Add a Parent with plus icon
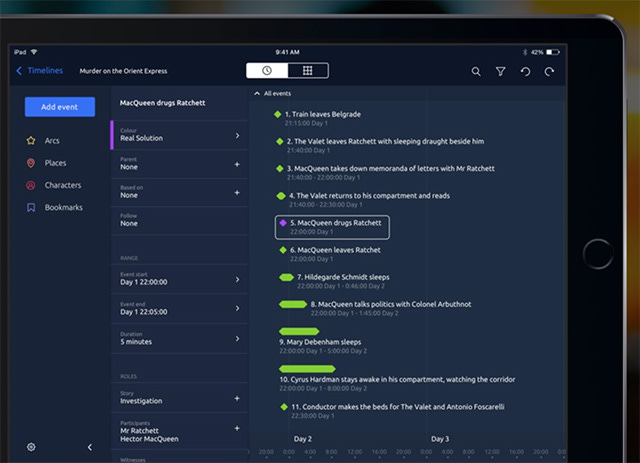The image size is (640, 463). (237, 164)
